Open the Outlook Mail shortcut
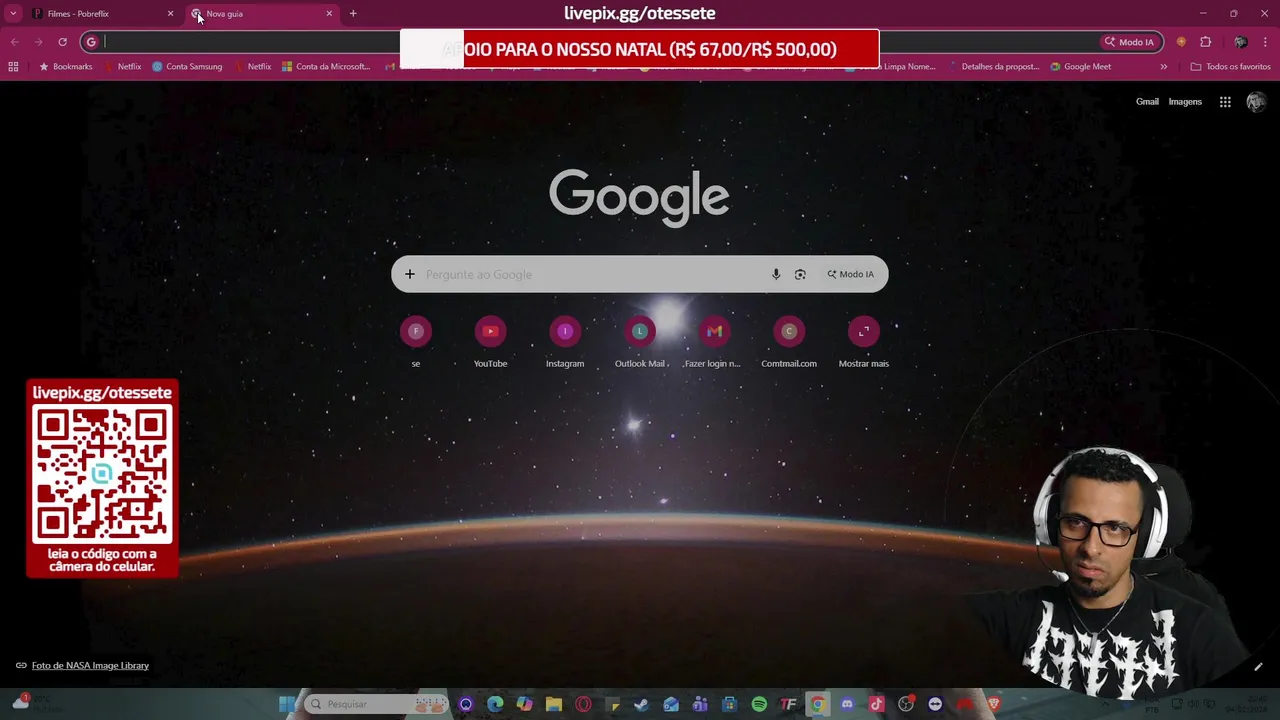 pos(640,342)
